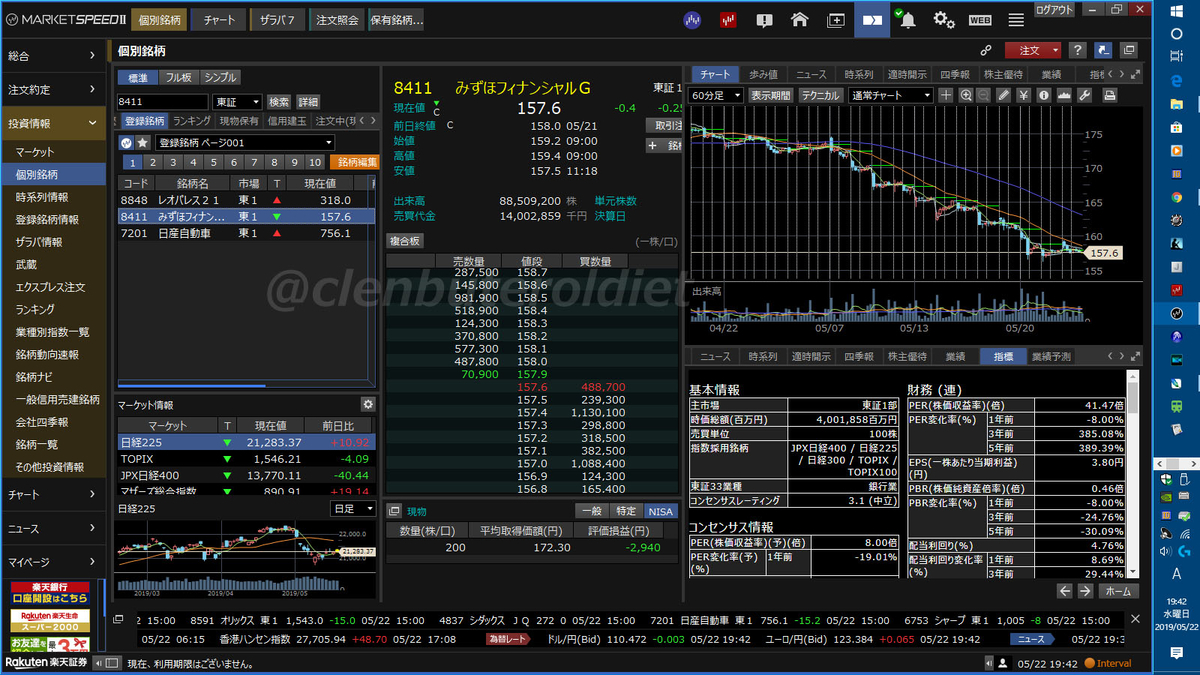The height and width of the screenshot is (675, 1200).
Task: Click the blue shortcut arrow icon
Action: 1103,50
